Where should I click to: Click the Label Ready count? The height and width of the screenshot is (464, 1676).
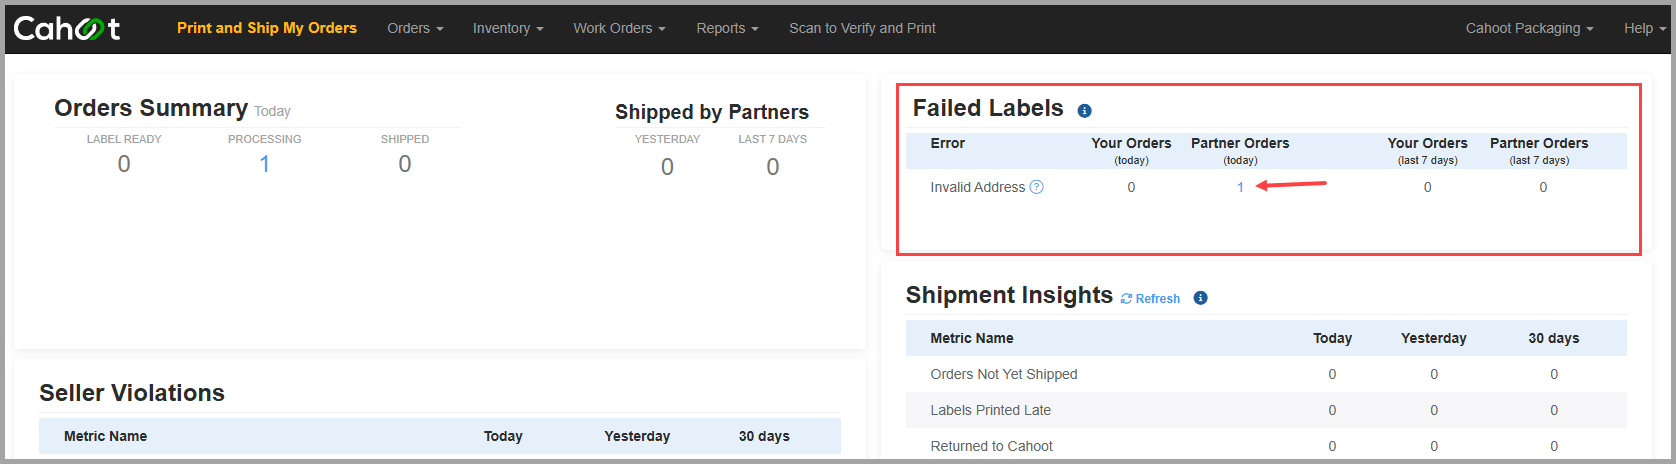tap(124, 164)
